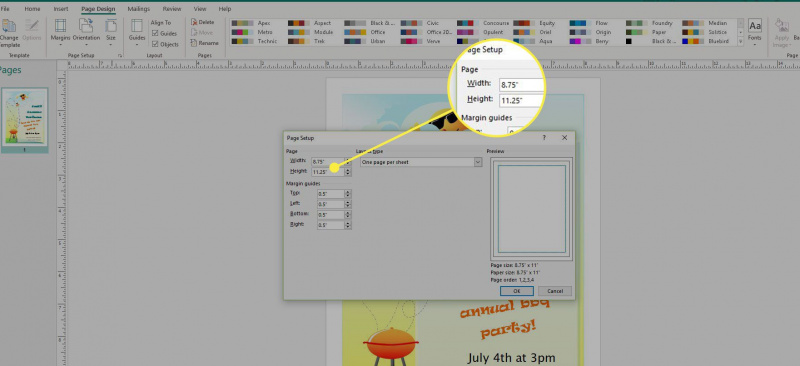Viewport: 800px width, 366px height.
Task: Select the page 1 thumbnail
Action: (x=25, y=116)
